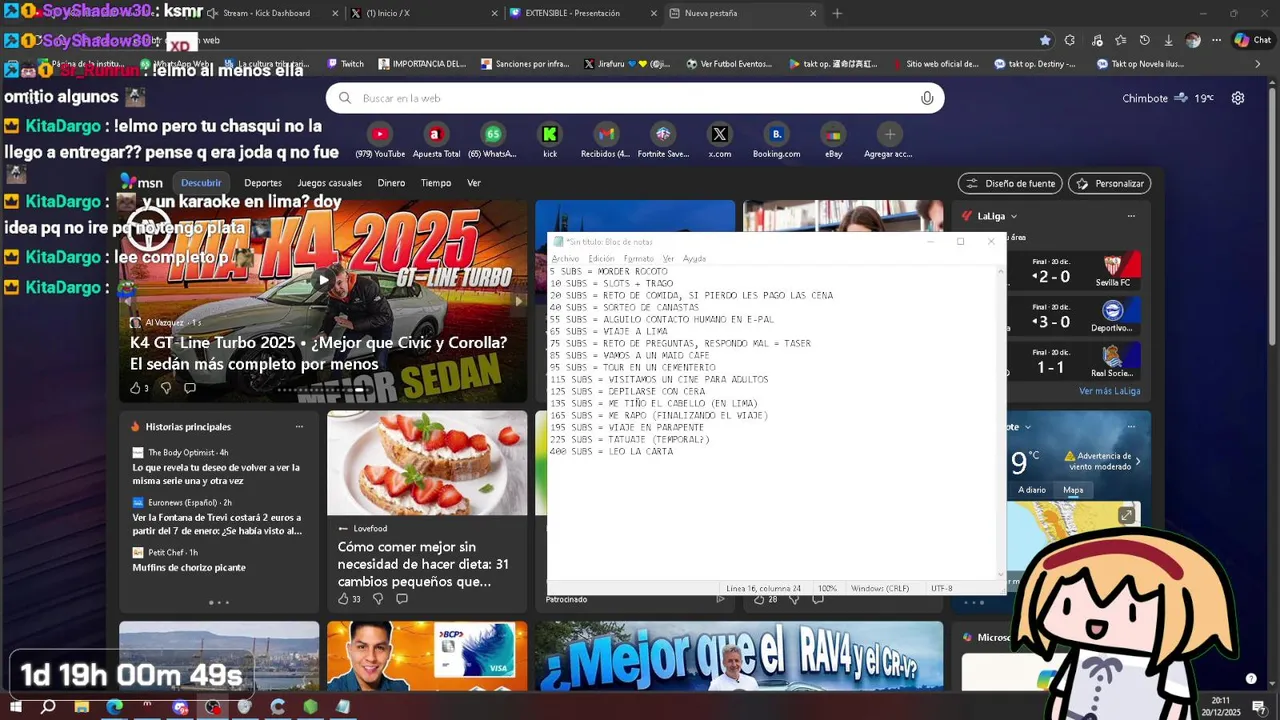Open the kick quick link tile
The image size is (1280, 720).
click(549, 140)
